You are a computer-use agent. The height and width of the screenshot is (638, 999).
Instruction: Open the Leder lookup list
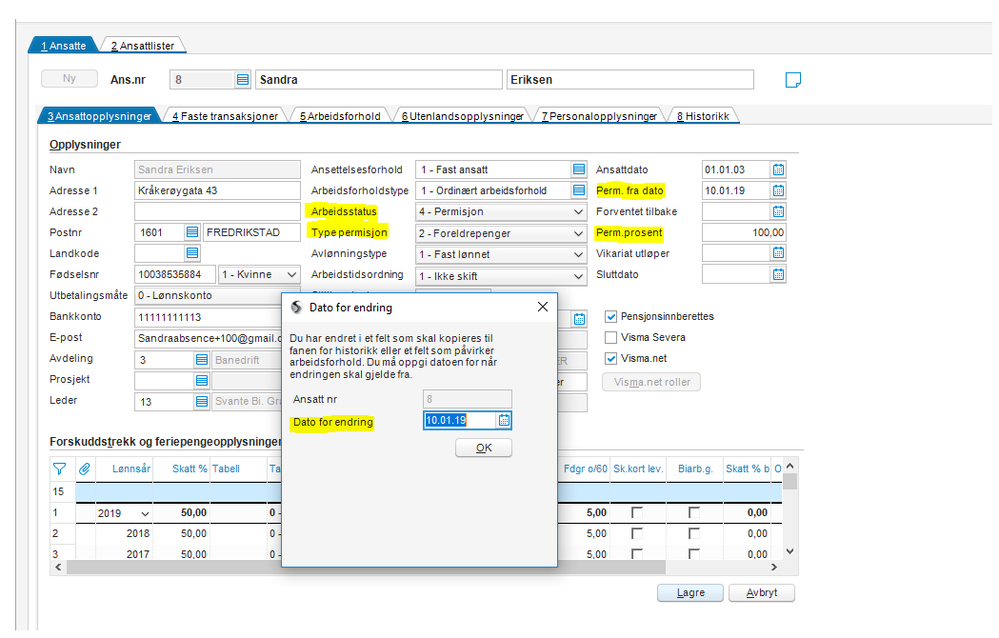(201, 401)
